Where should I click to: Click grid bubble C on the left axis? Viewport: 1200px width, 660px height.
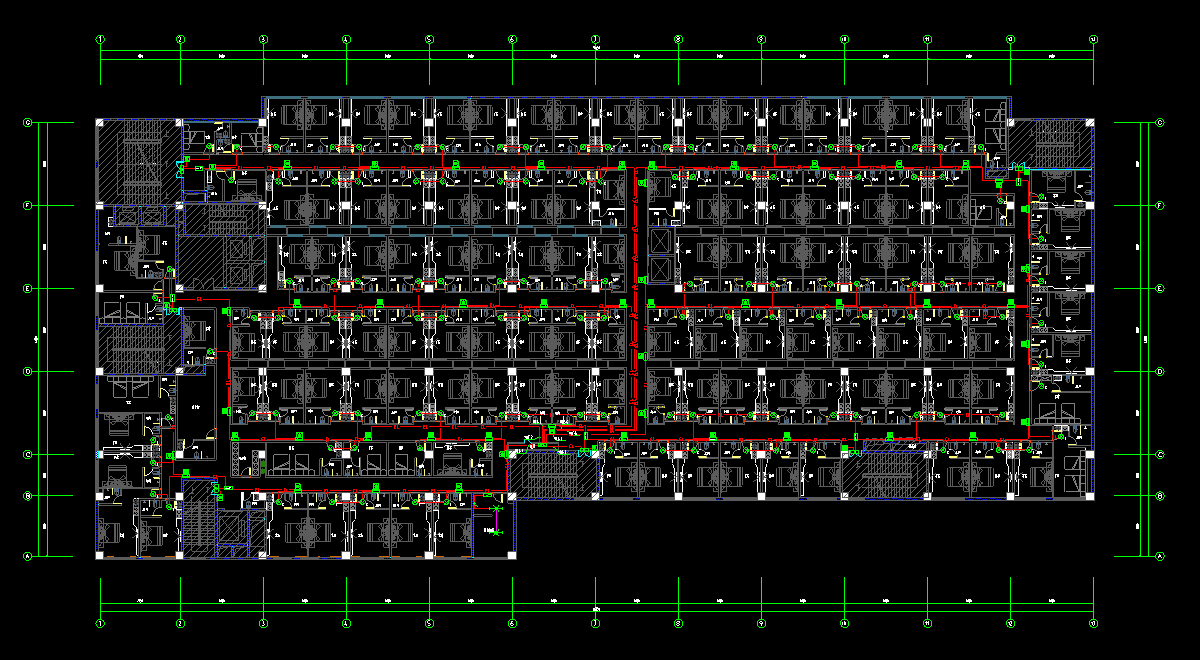29,455
